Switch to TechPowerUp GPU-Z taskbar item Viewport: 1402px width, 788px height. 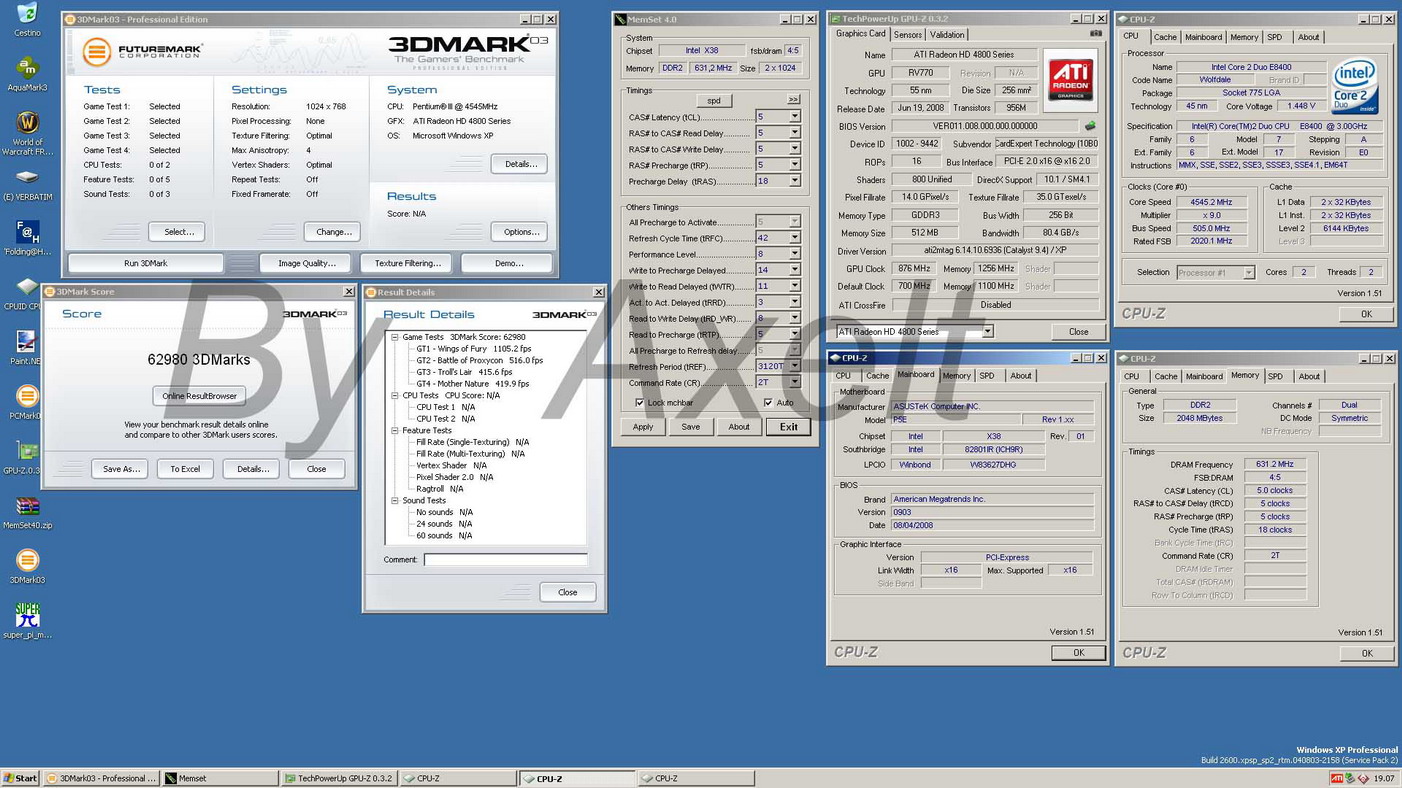pos(339,778)
